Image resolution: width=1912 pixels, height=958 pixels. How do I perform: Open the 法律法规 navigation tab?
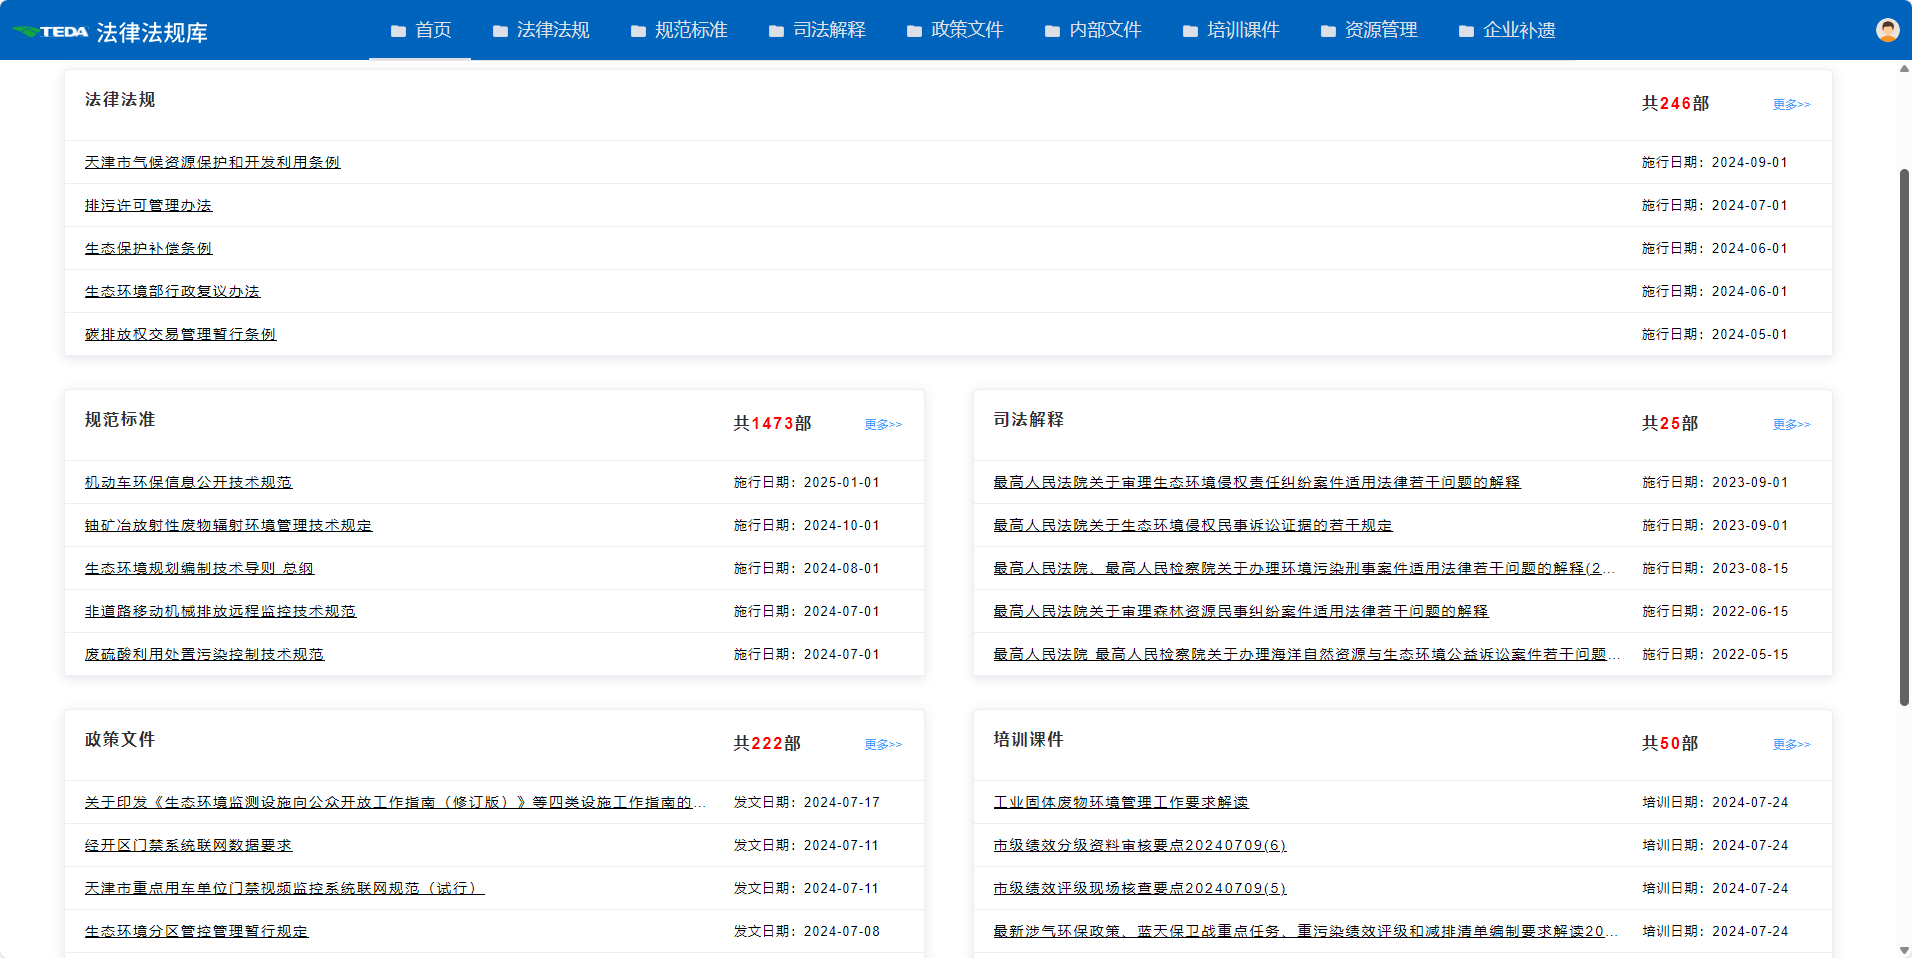[x=541, y=30]
